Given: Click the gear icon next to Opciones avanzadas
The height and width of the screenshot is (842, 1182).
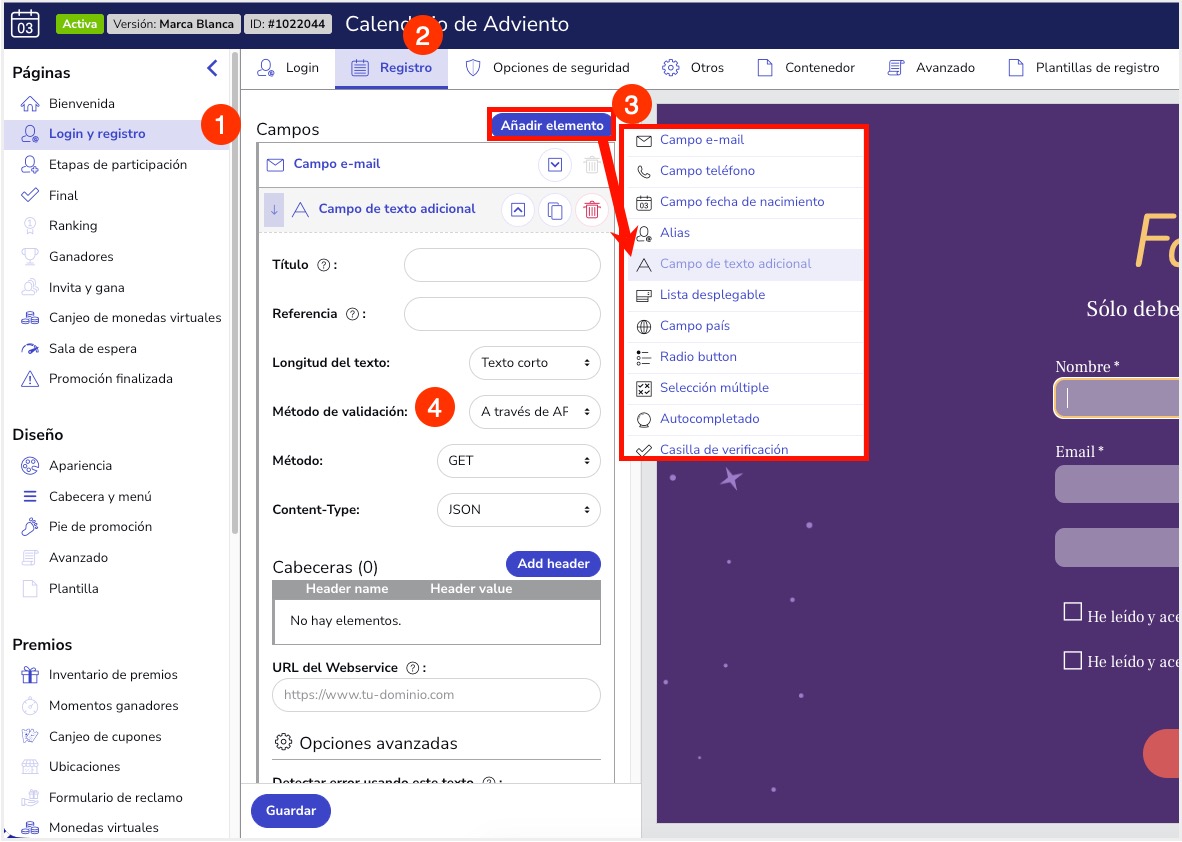Looking at the screenshot, I should coord(283,742).
